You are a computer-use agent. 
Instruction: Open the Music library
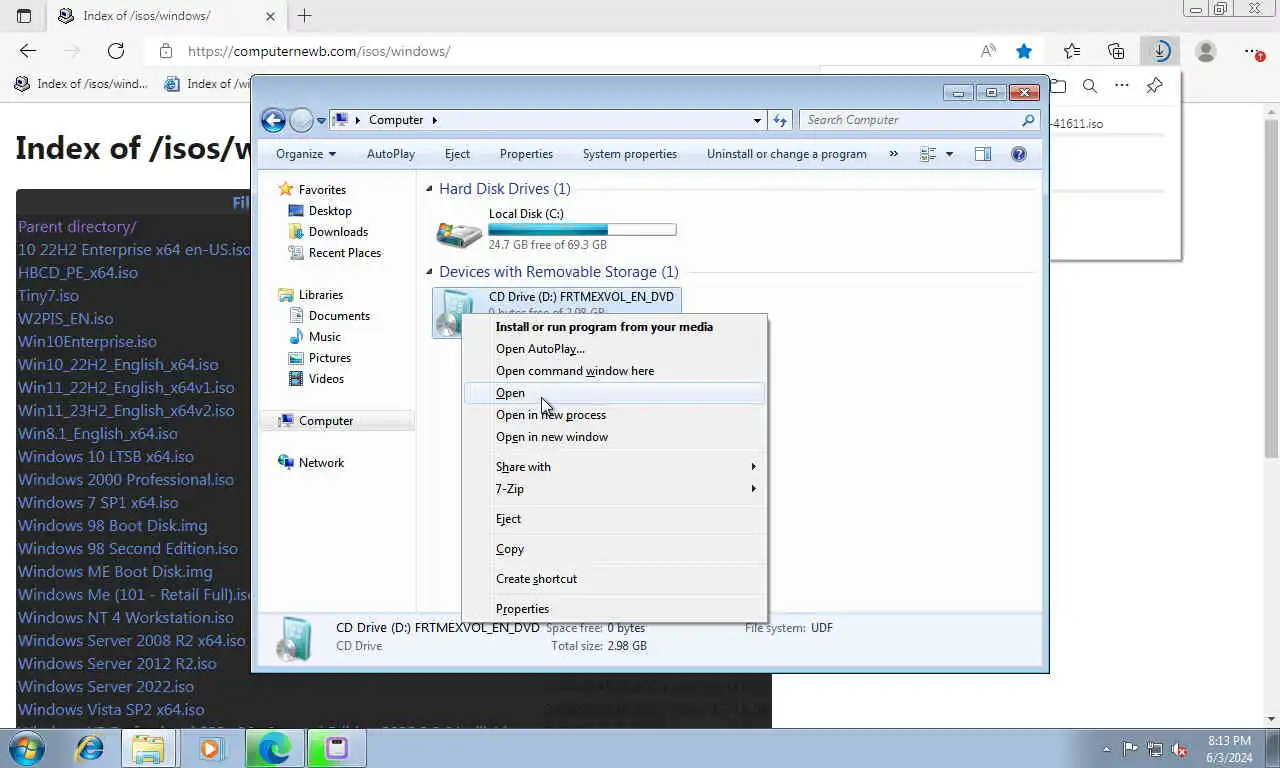tap(324, 337)
